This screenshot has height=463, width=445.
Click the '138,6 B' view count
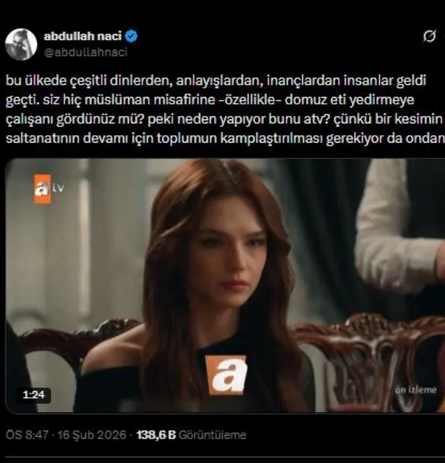pyautogui.click(x=156, y=435)
